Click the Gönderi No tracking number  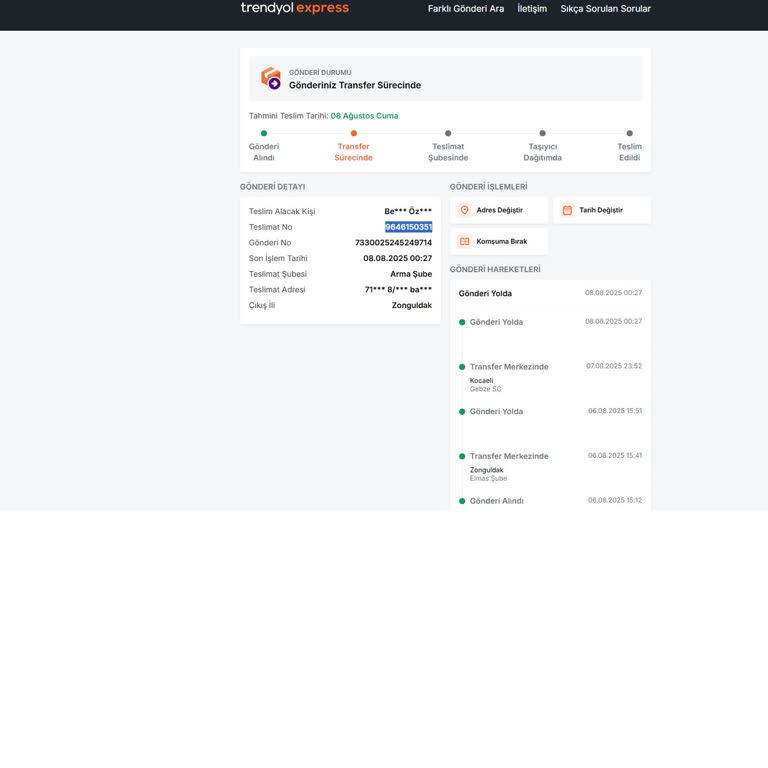[393, 243]
